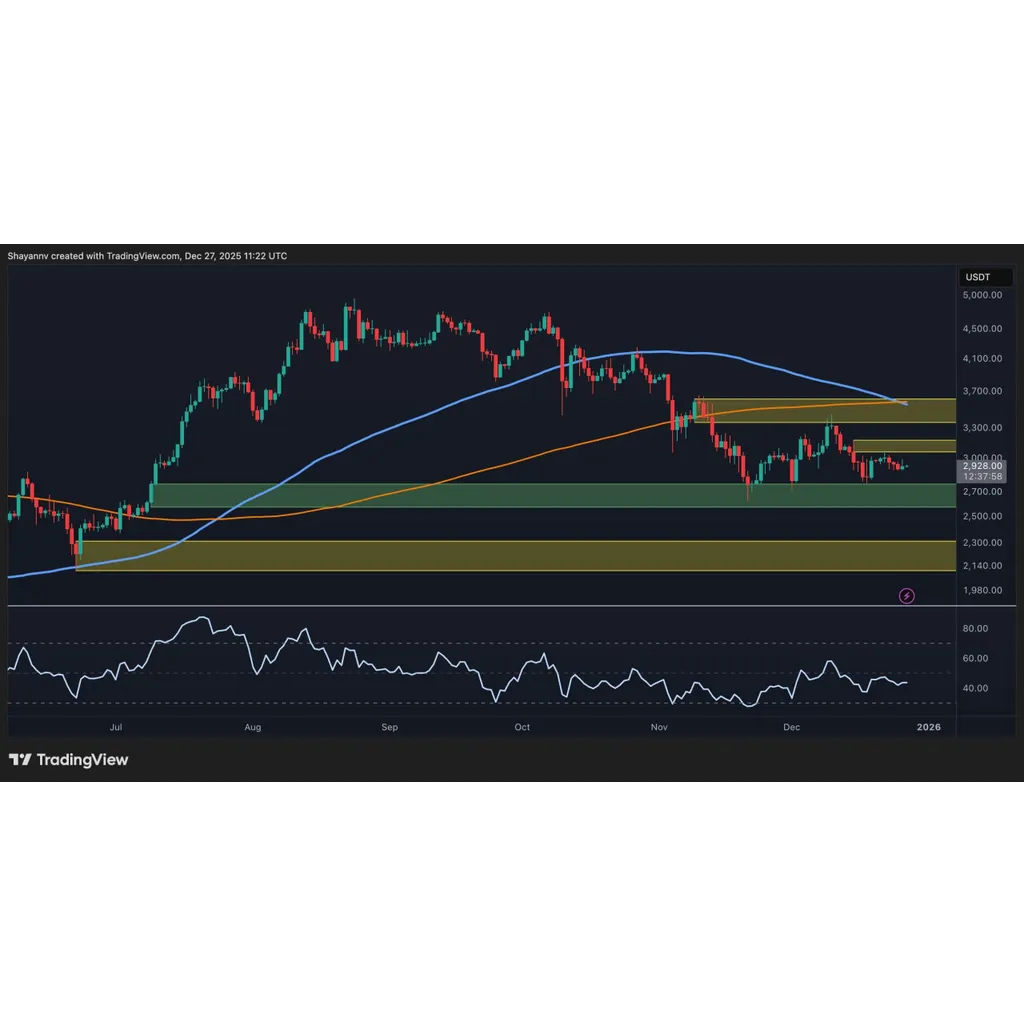
Task: Click the 2,140.00 price axis label
Action: click(x=982, y=566)
